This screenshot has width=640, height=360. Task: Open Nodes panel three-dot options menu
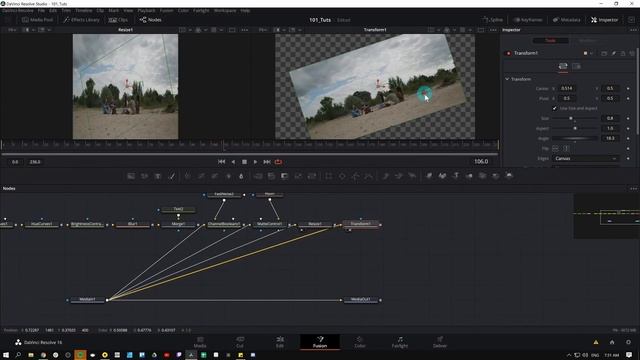633,189
